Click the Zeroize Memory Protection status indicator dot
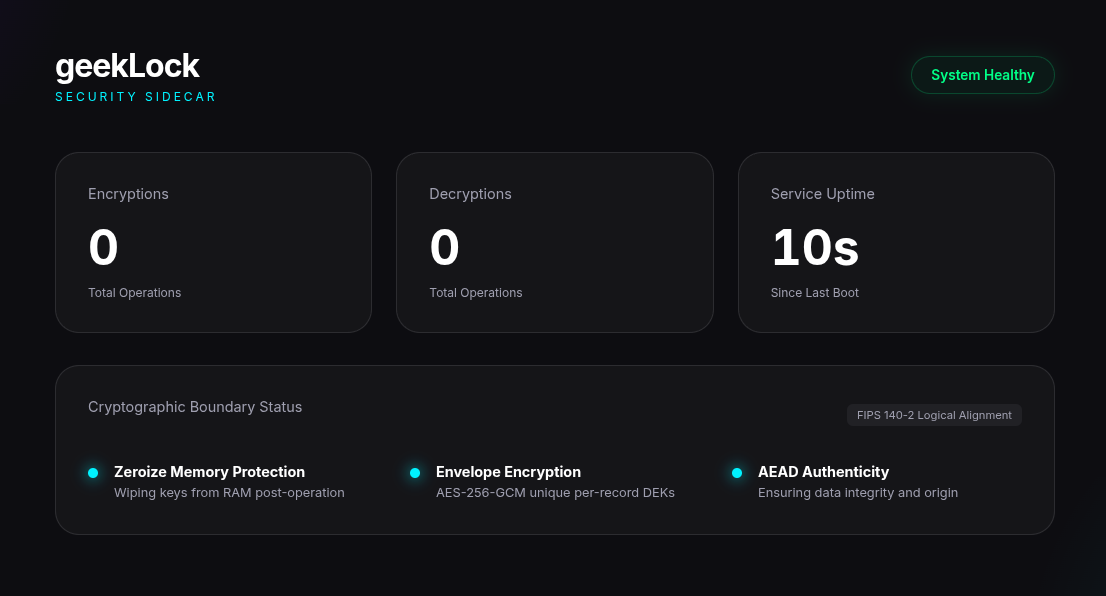Screen dimensions: 1106x596 [93, 472]
